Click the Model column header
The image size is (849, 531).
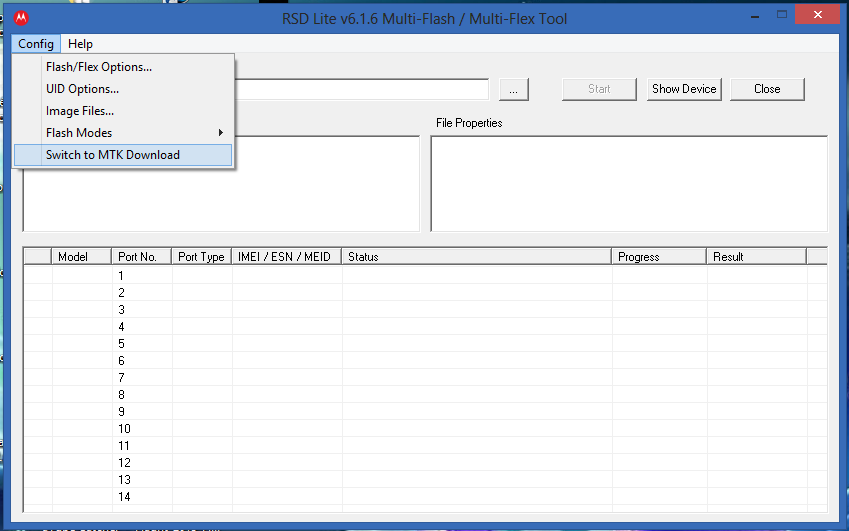tap(82, 257)
